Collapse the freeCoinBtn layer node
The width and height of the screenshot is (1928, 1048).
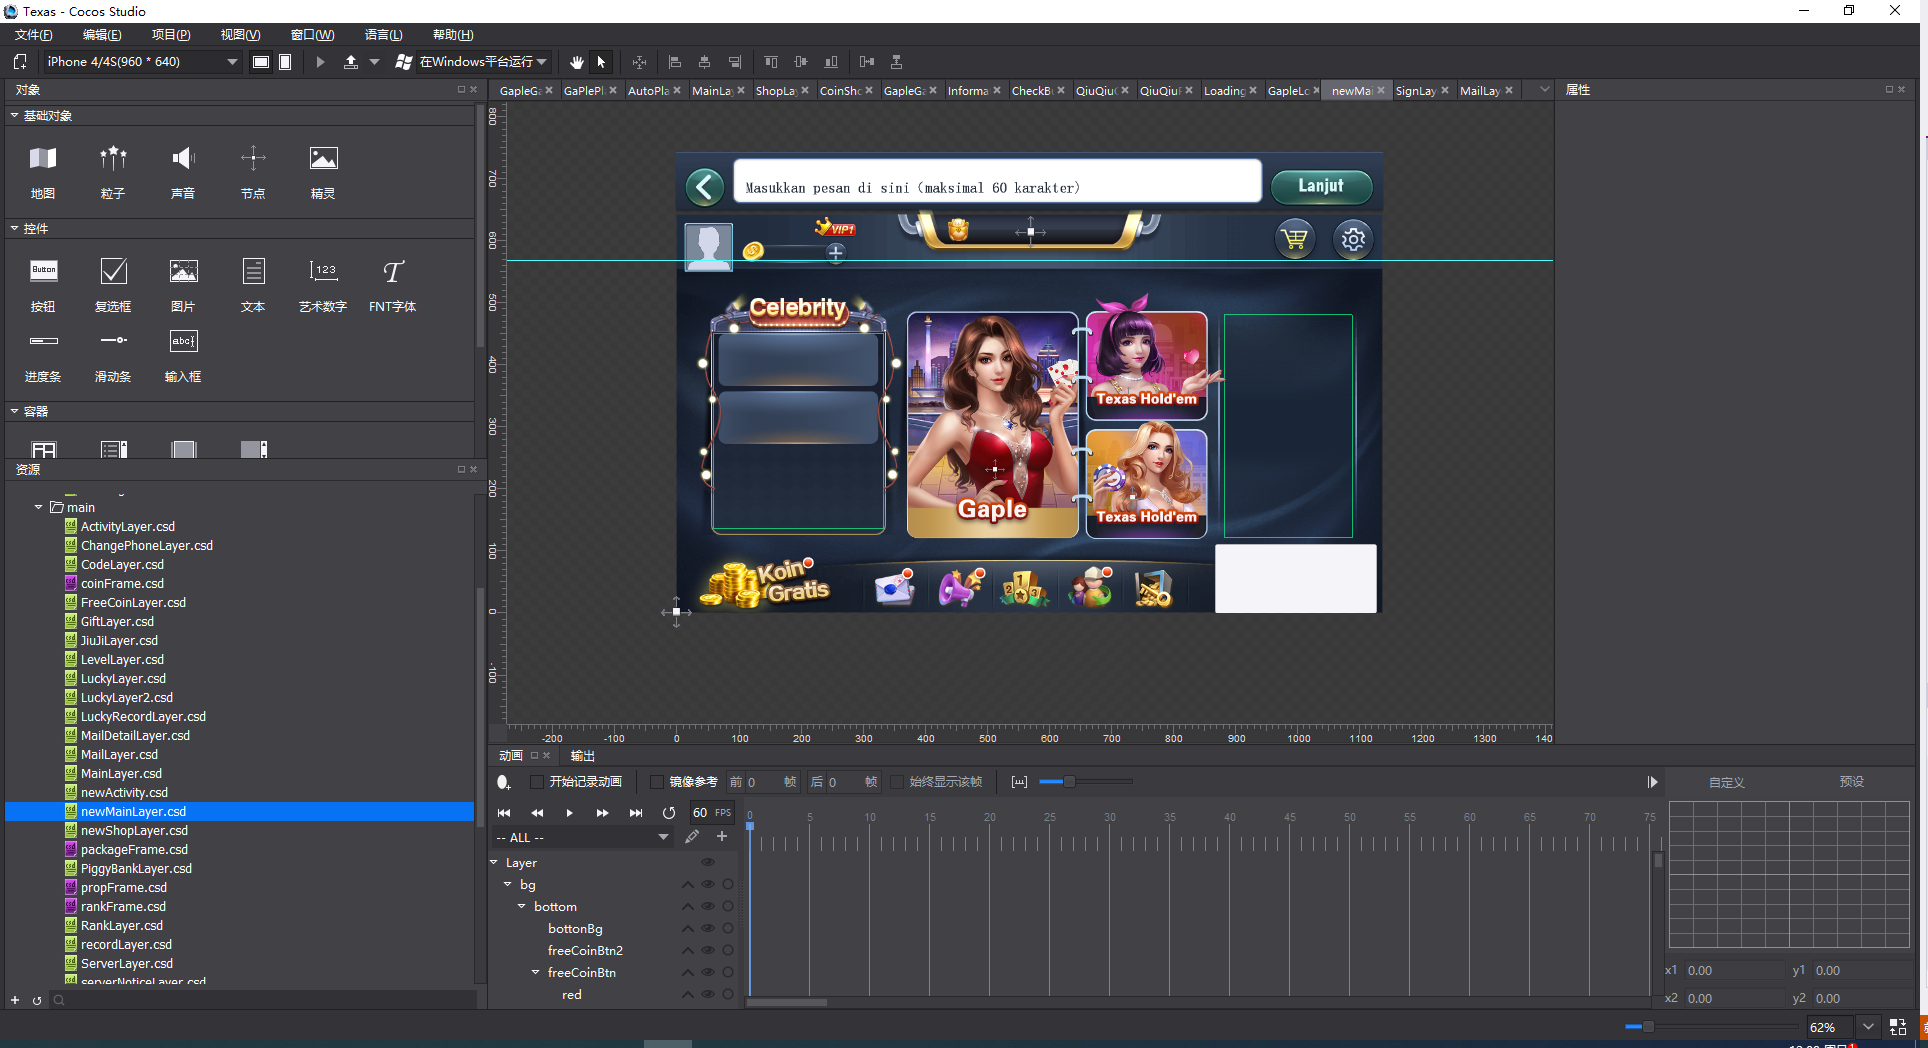pos(535,972)
